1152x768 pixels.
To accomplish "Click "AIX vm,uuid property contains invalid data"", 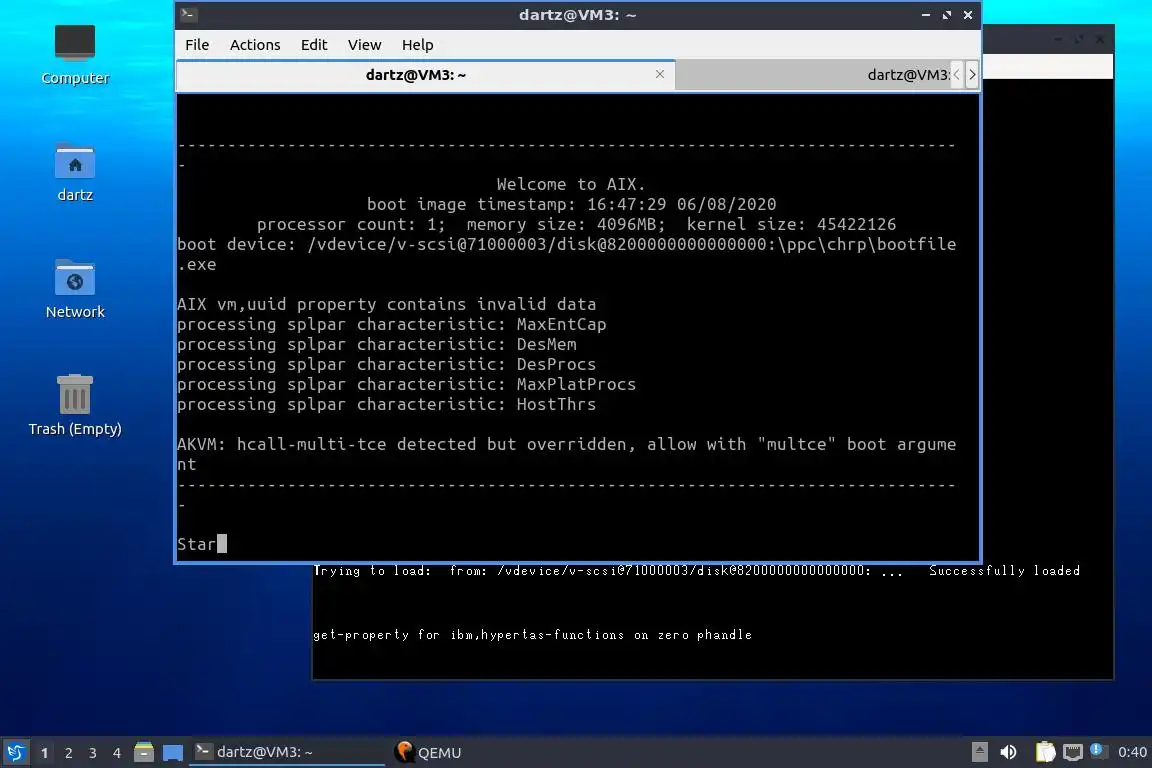I will click(x=386, y=304).
